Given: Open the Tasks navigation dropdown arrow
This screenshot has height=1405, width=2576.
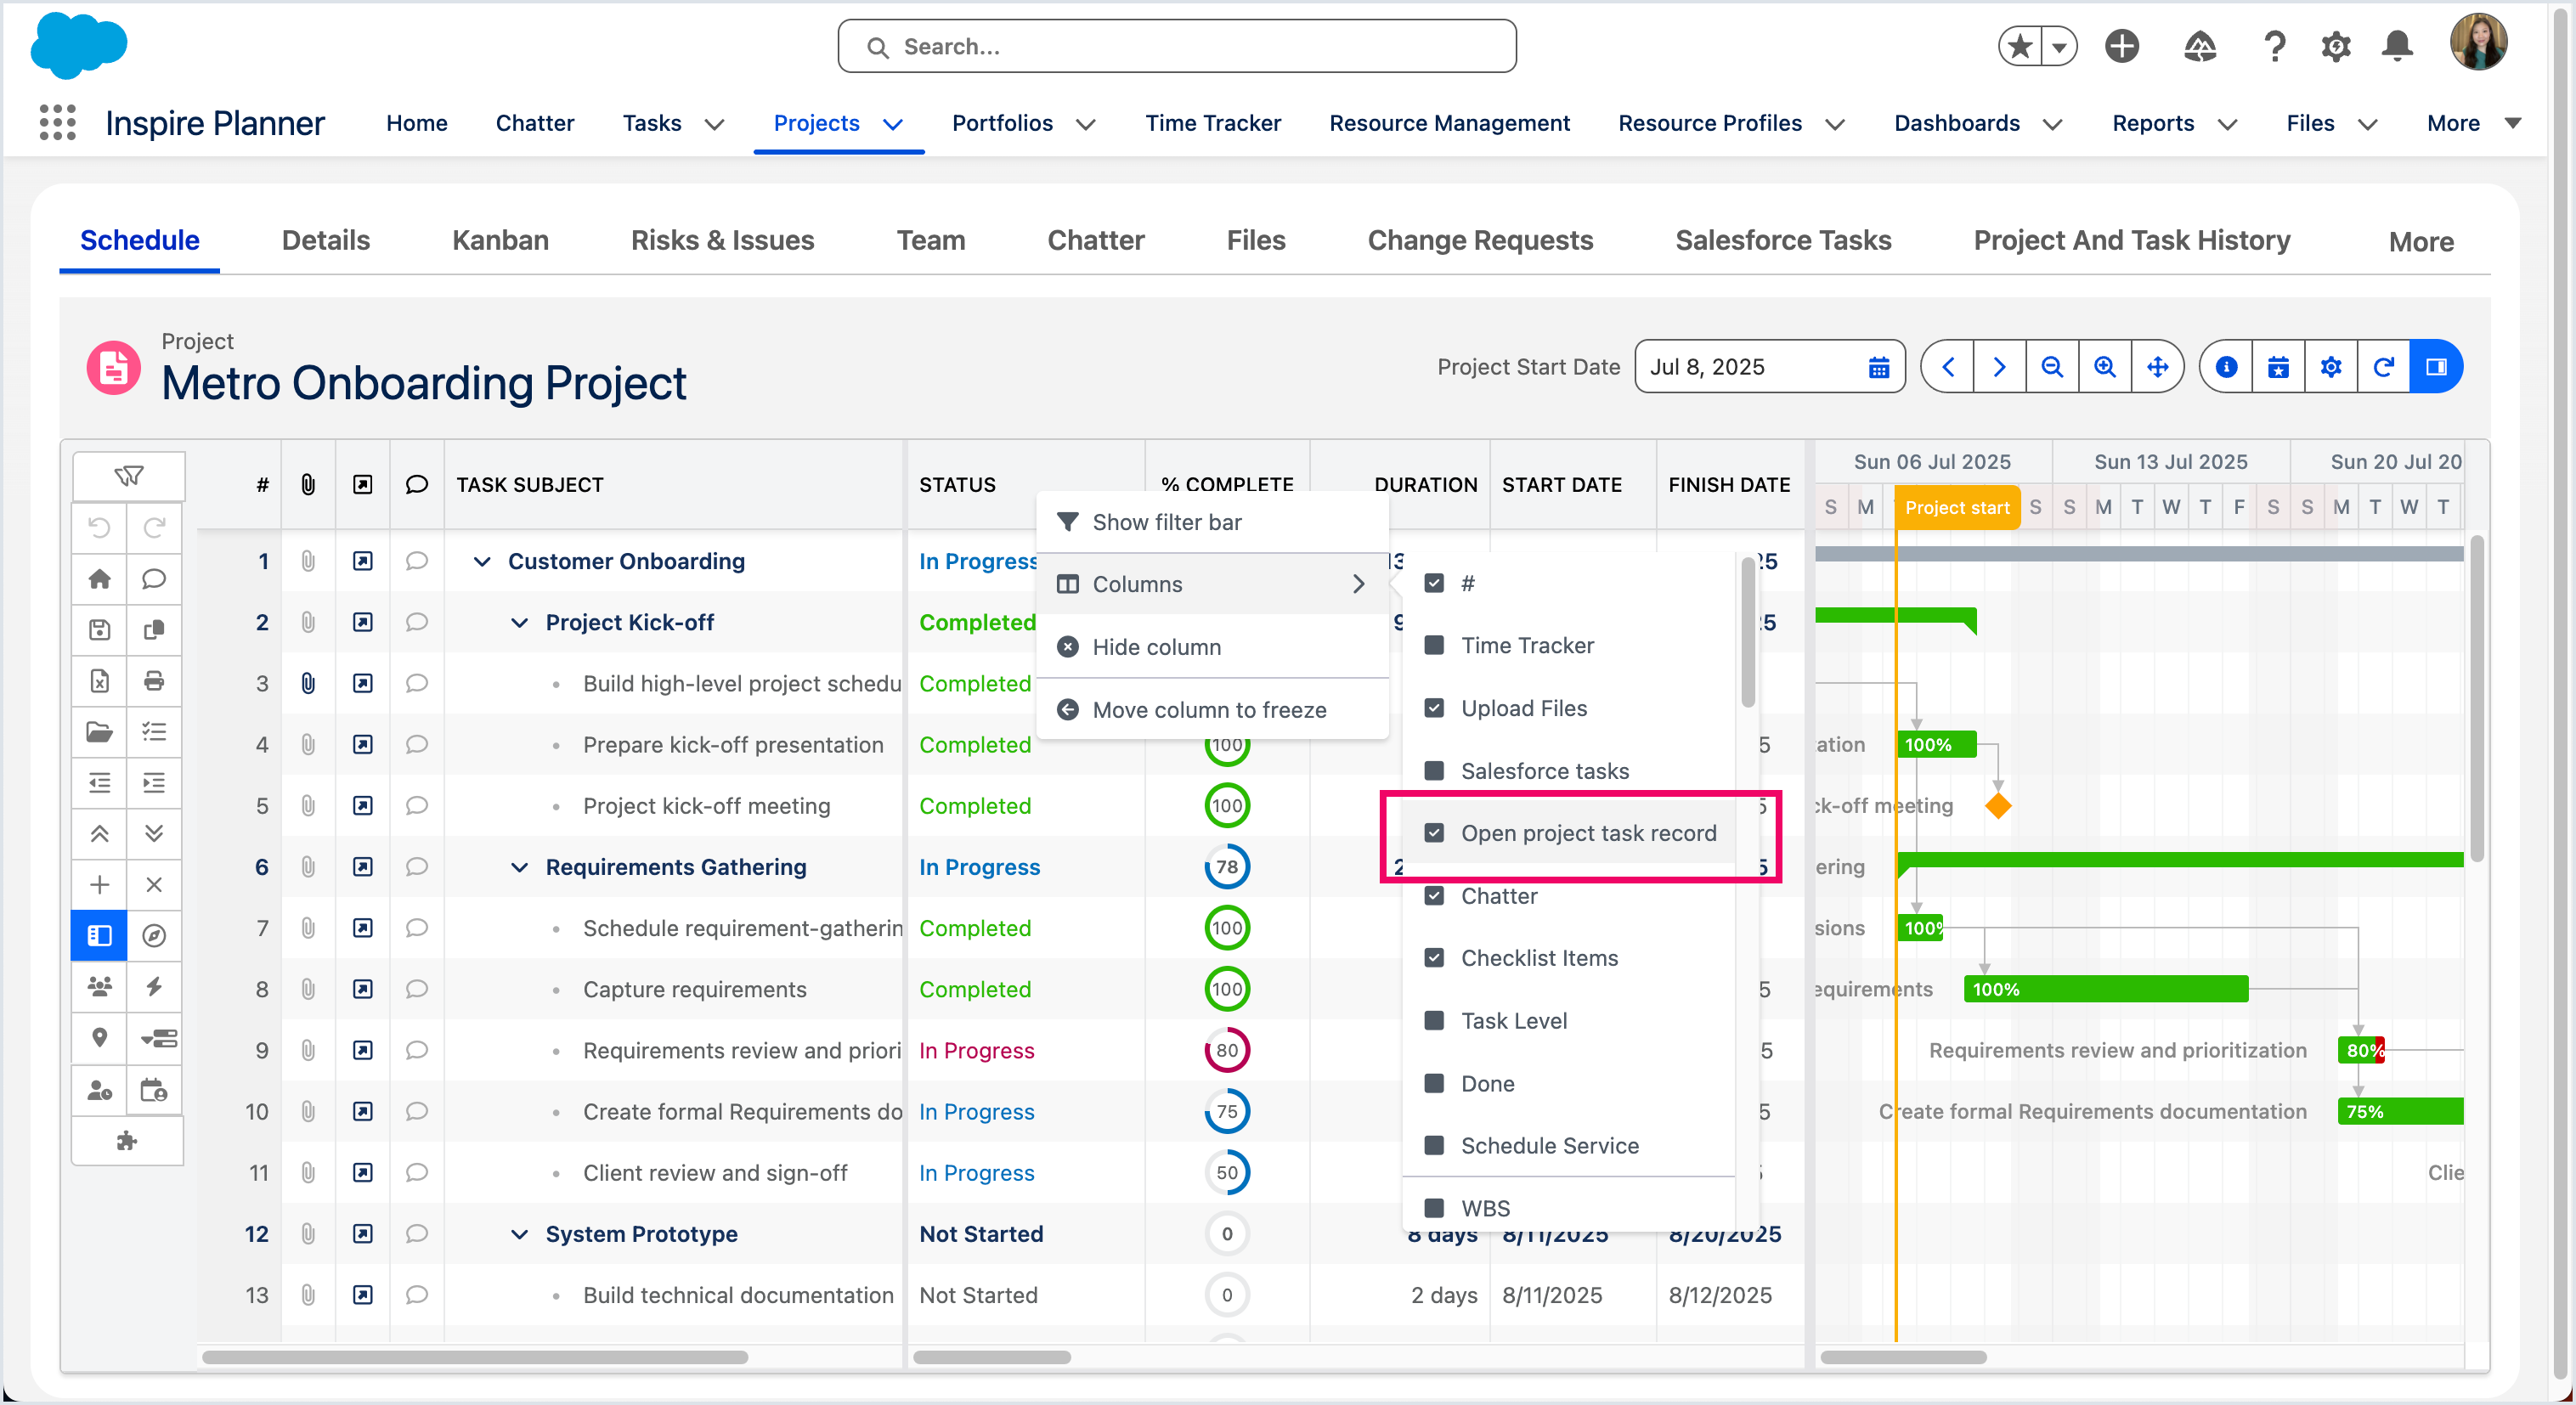Looking at the screenshot, I should point(714,124).
